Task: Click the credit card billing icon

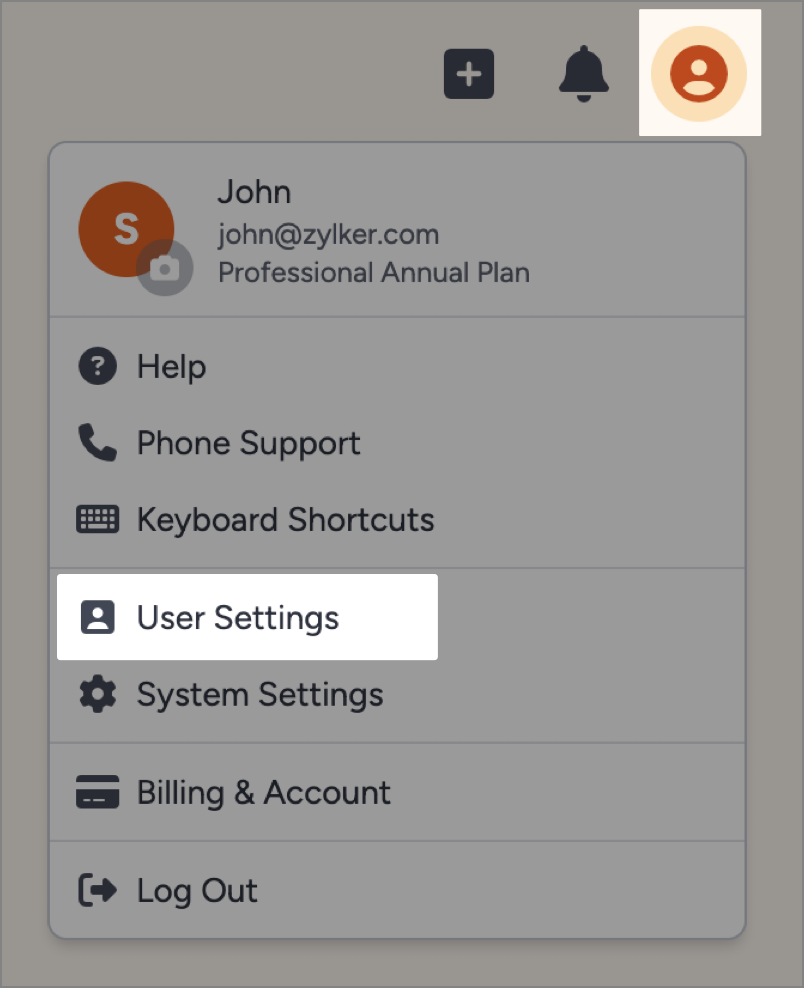Action: coord(97,792)
